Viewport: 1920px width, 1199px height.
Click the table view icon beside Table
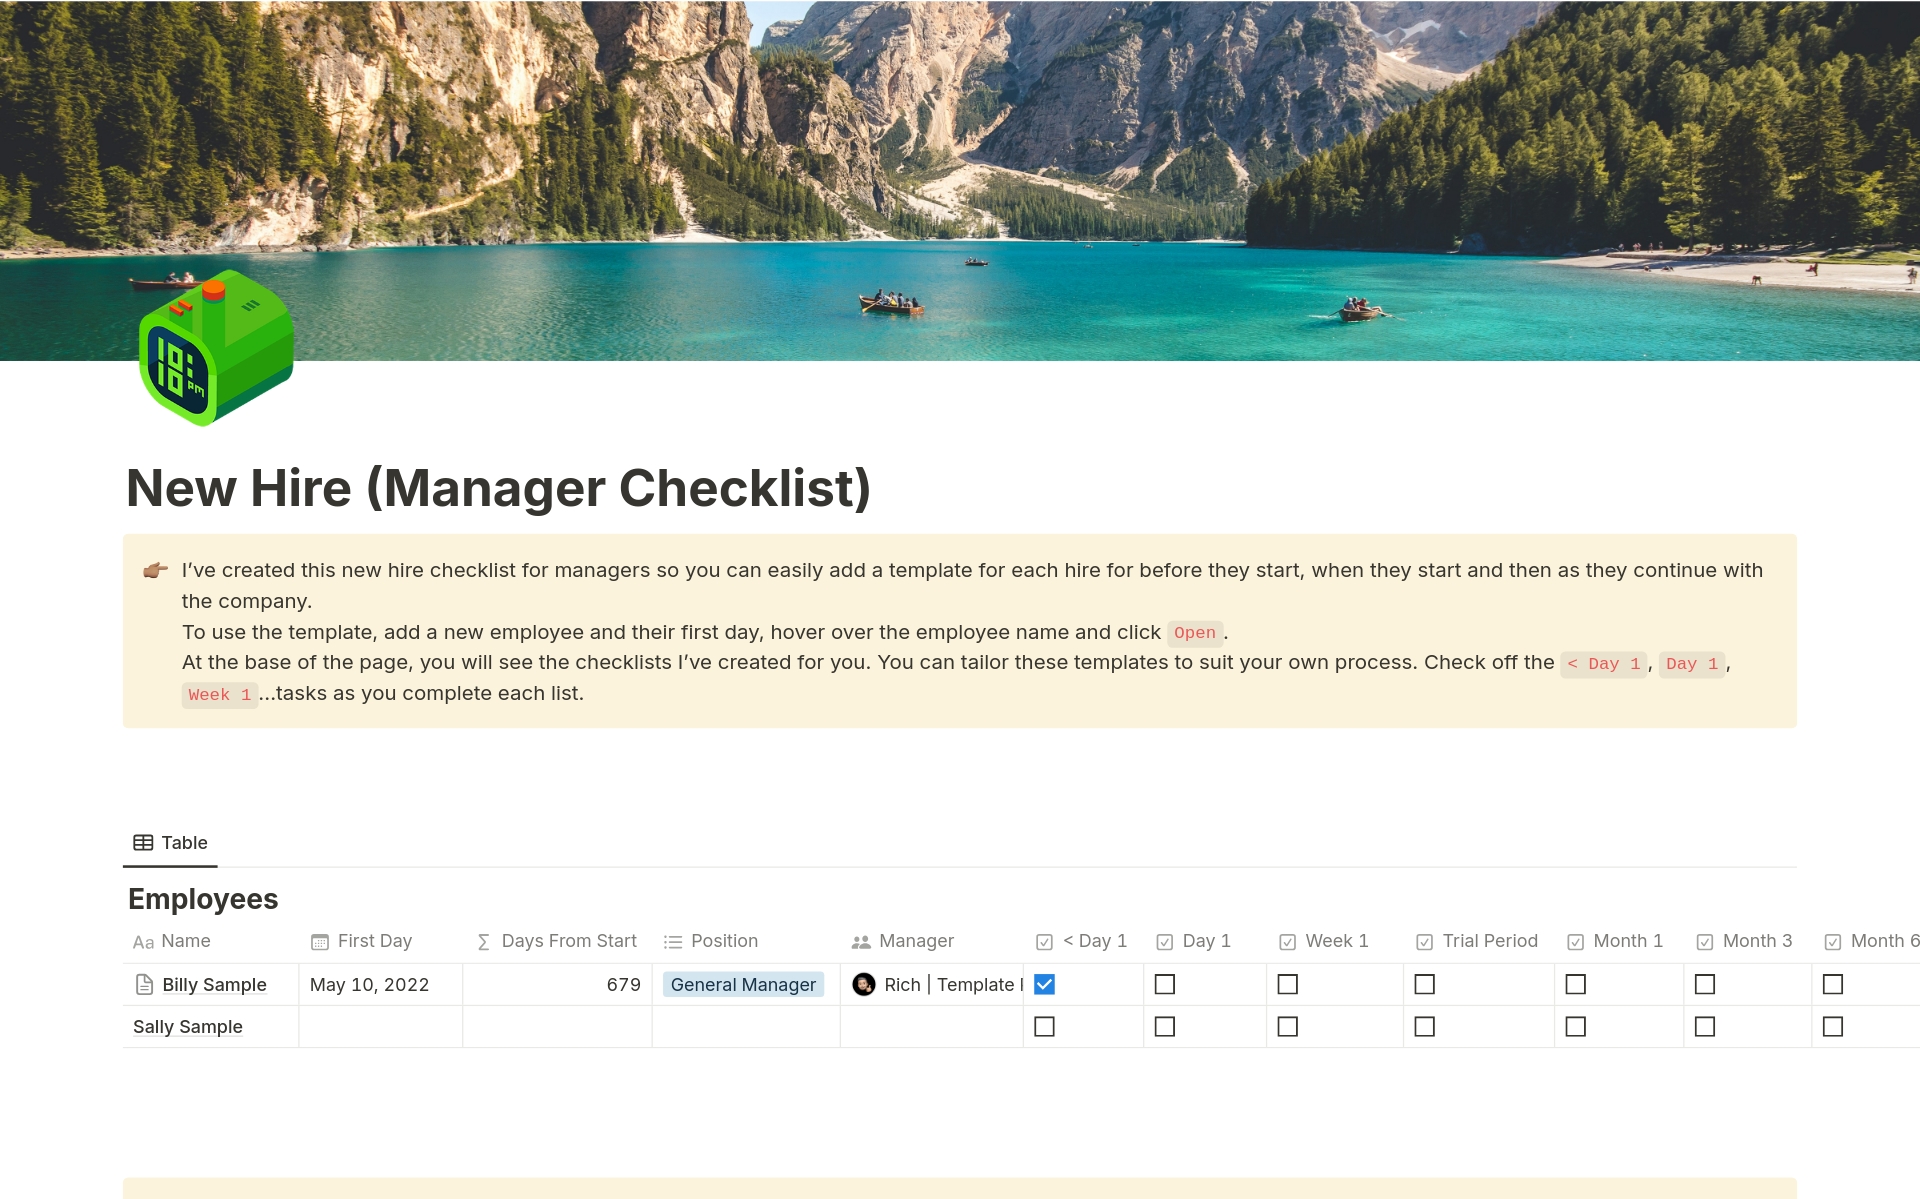tap(143, 843)
